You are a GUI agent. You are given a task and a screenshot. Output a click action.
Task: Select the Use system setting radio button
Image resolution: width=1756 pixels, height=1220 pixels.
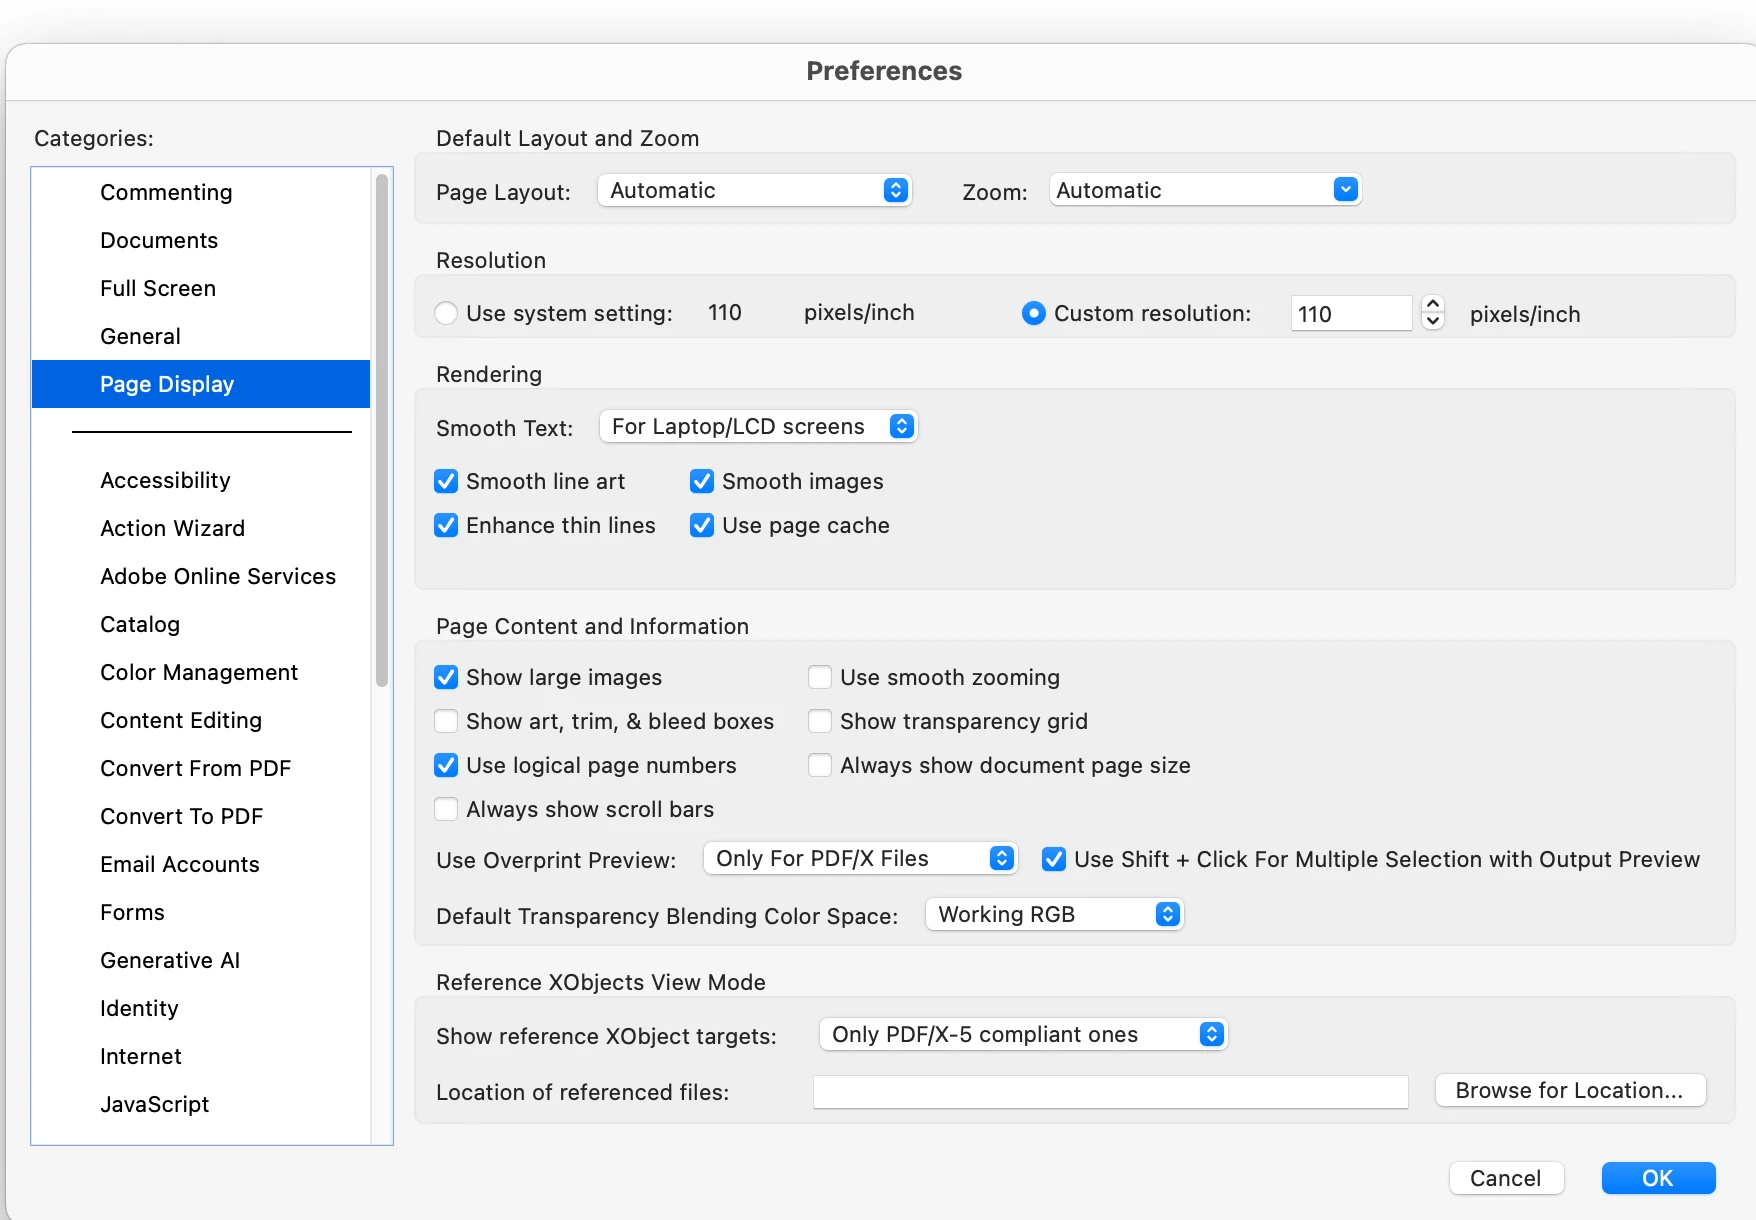446,313
